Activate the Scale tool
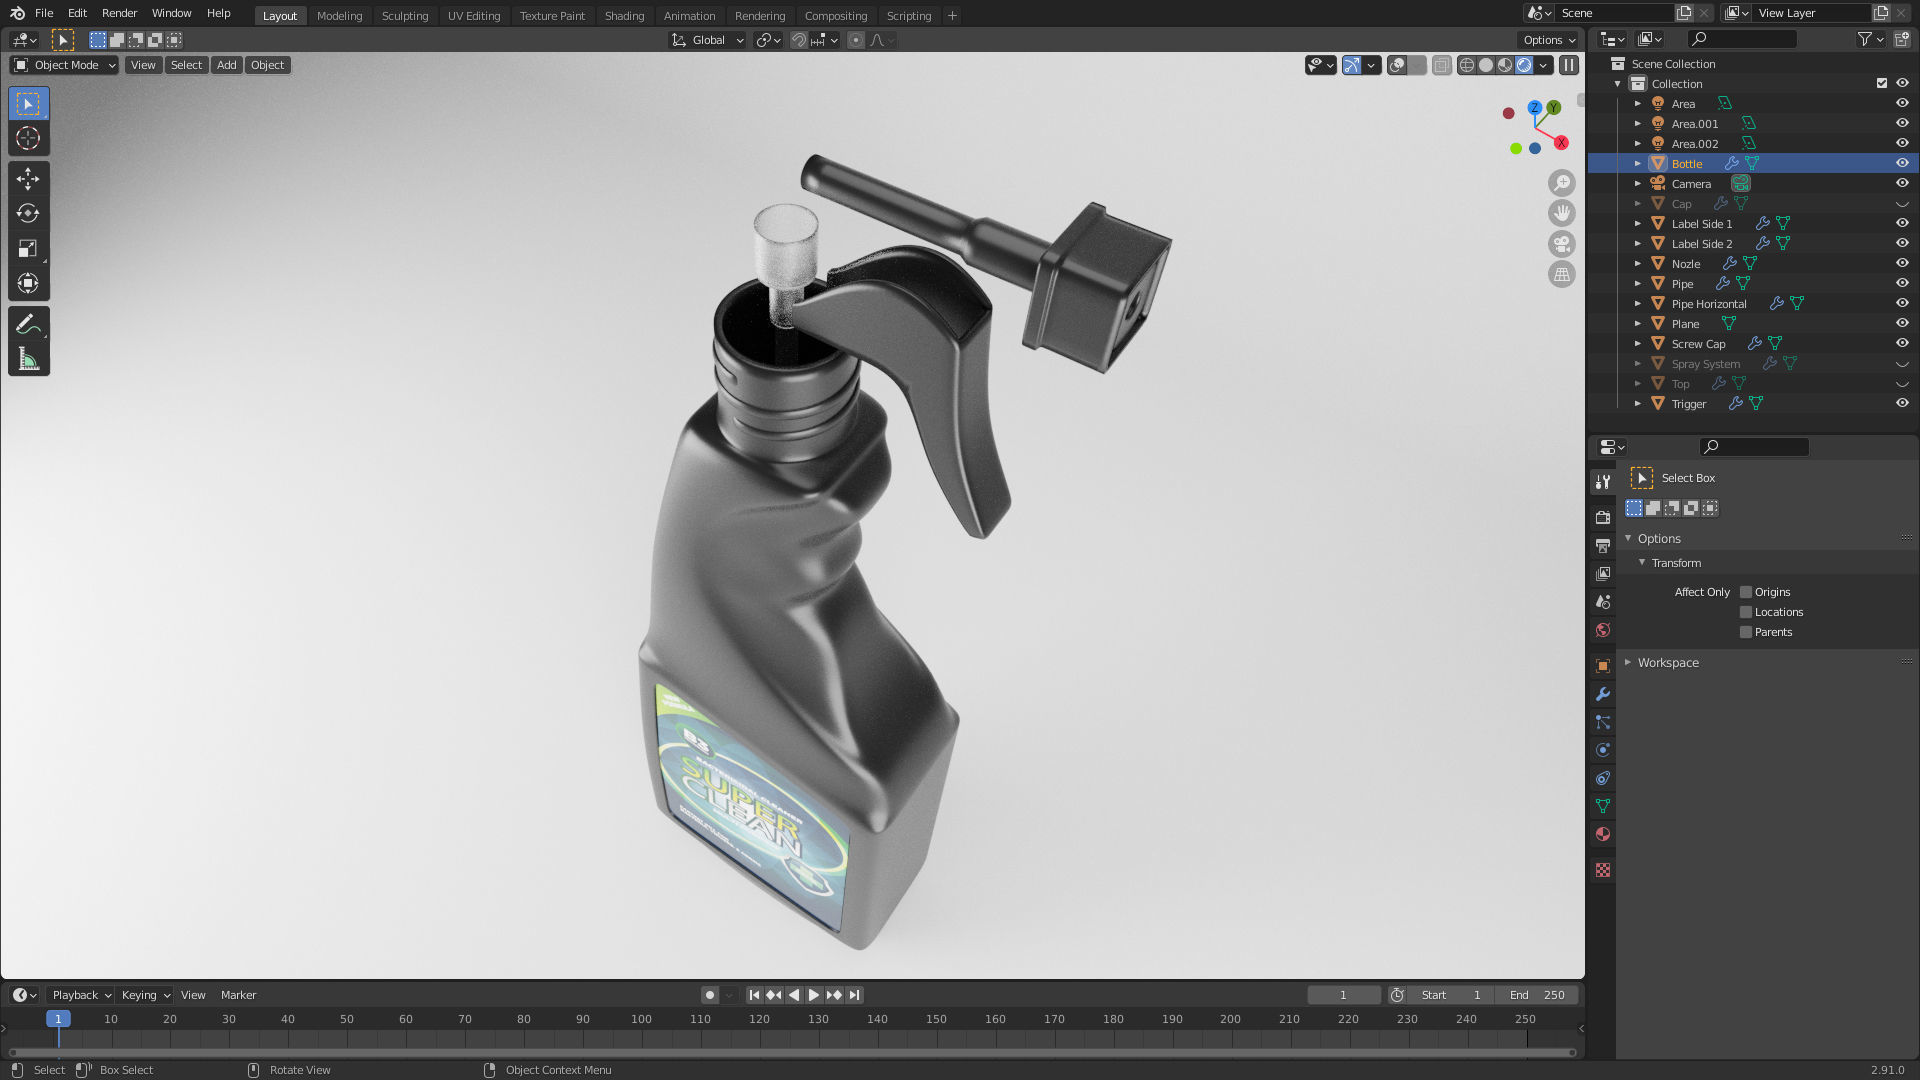The width and height of the screenshot is (1920, 1080). [x=28, y=248]
